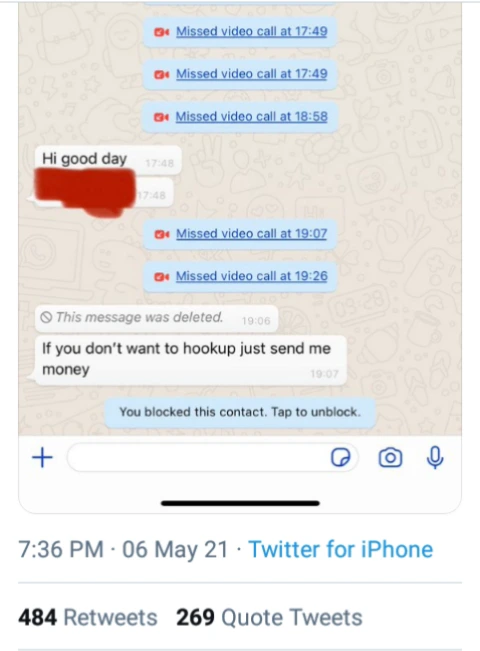Open the camera icon

(x=390, y=458)
